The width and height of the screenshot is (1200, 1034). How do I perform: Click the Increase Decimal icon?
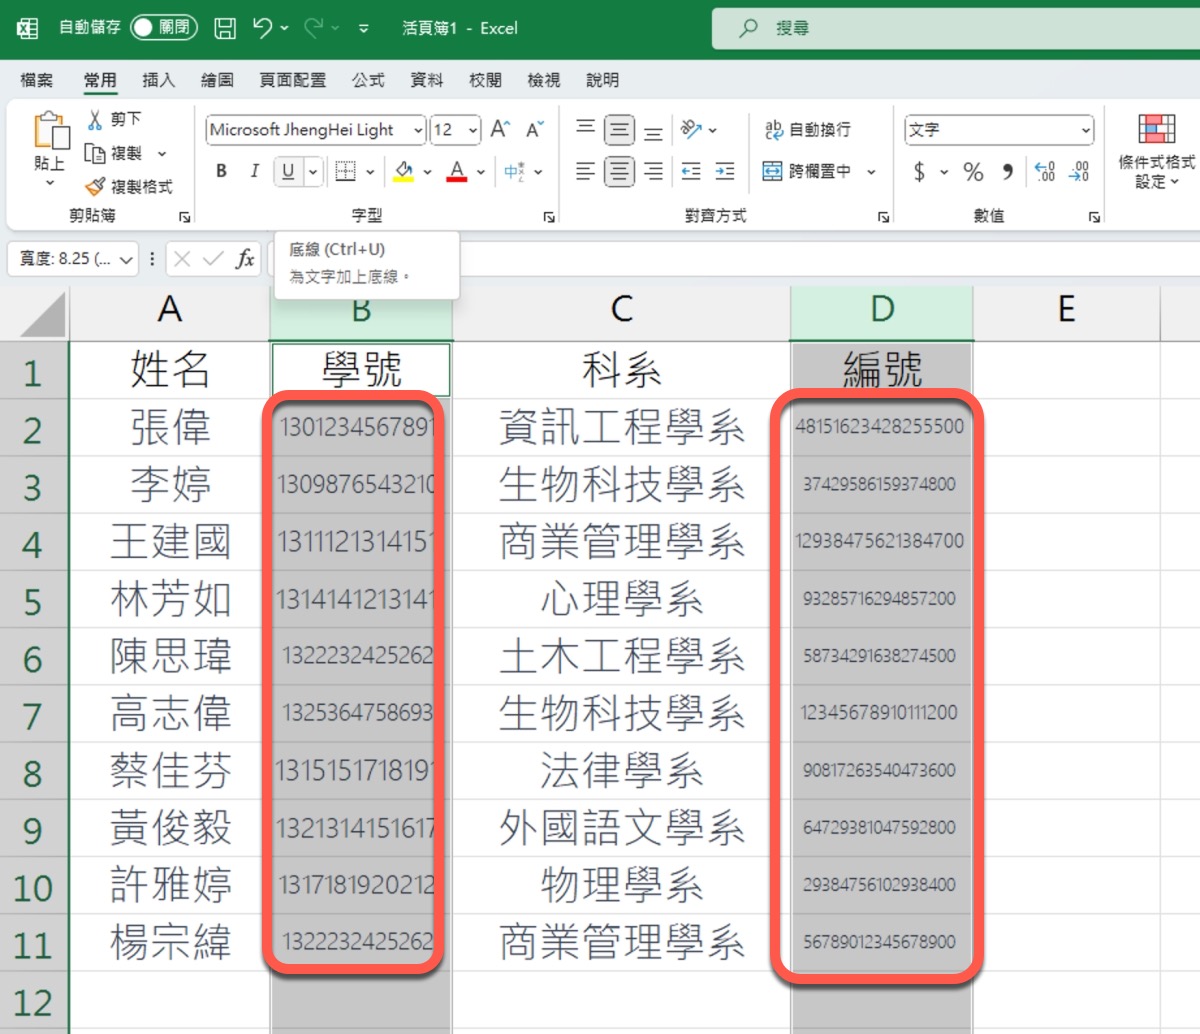click(1045, 172)
